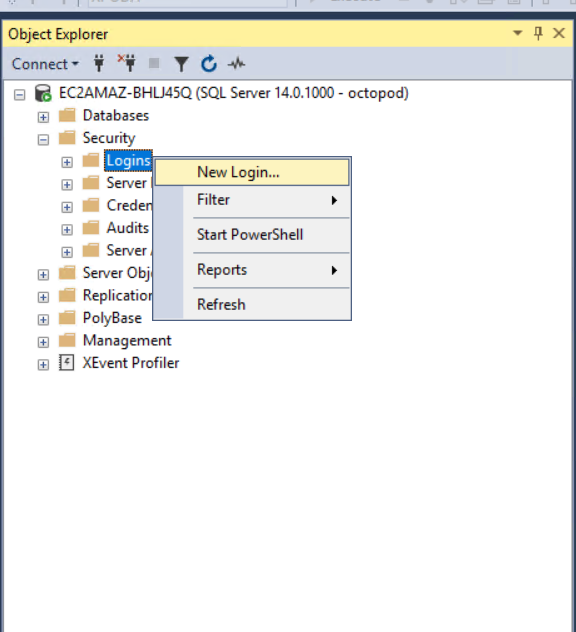Click the Filter funnel icon in toolbar

(x=181, y=64)
